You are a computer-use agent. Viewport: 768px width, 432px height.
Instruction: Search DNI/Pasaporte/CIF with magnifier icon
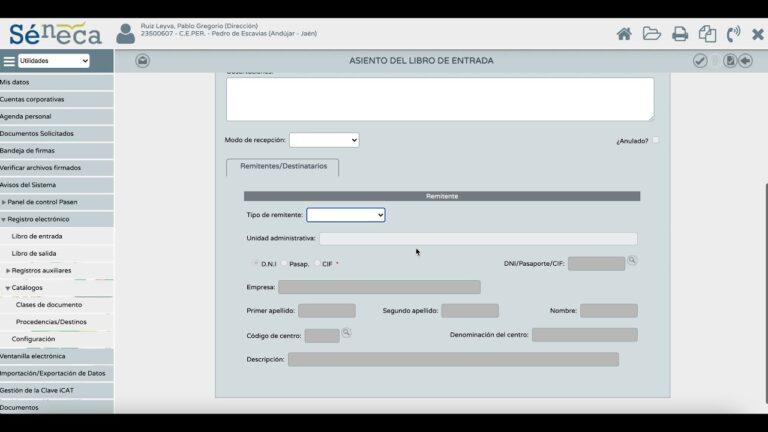(x=632, y=261)
